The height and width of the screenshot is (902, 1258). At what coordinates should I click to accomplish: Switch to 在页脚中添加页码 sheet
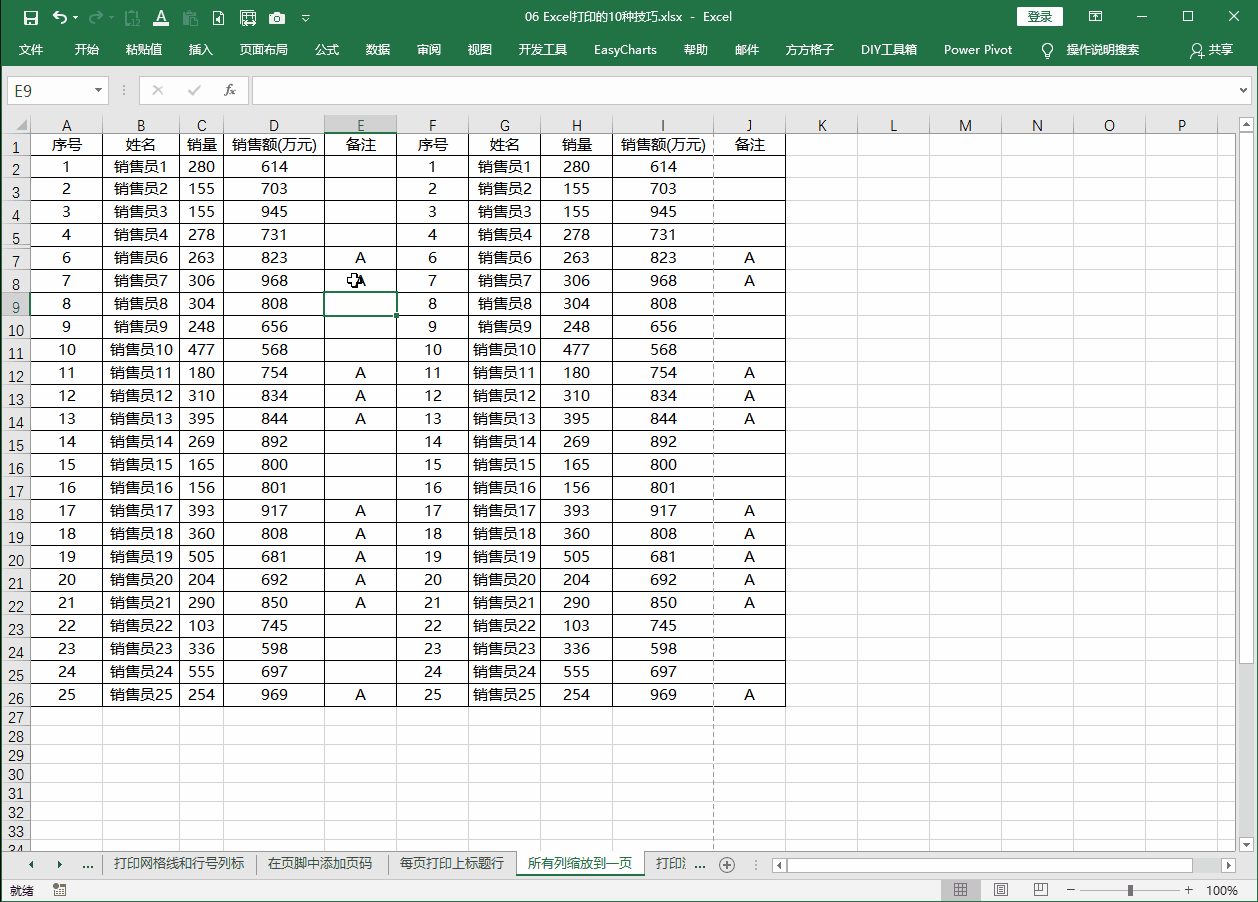320,864
